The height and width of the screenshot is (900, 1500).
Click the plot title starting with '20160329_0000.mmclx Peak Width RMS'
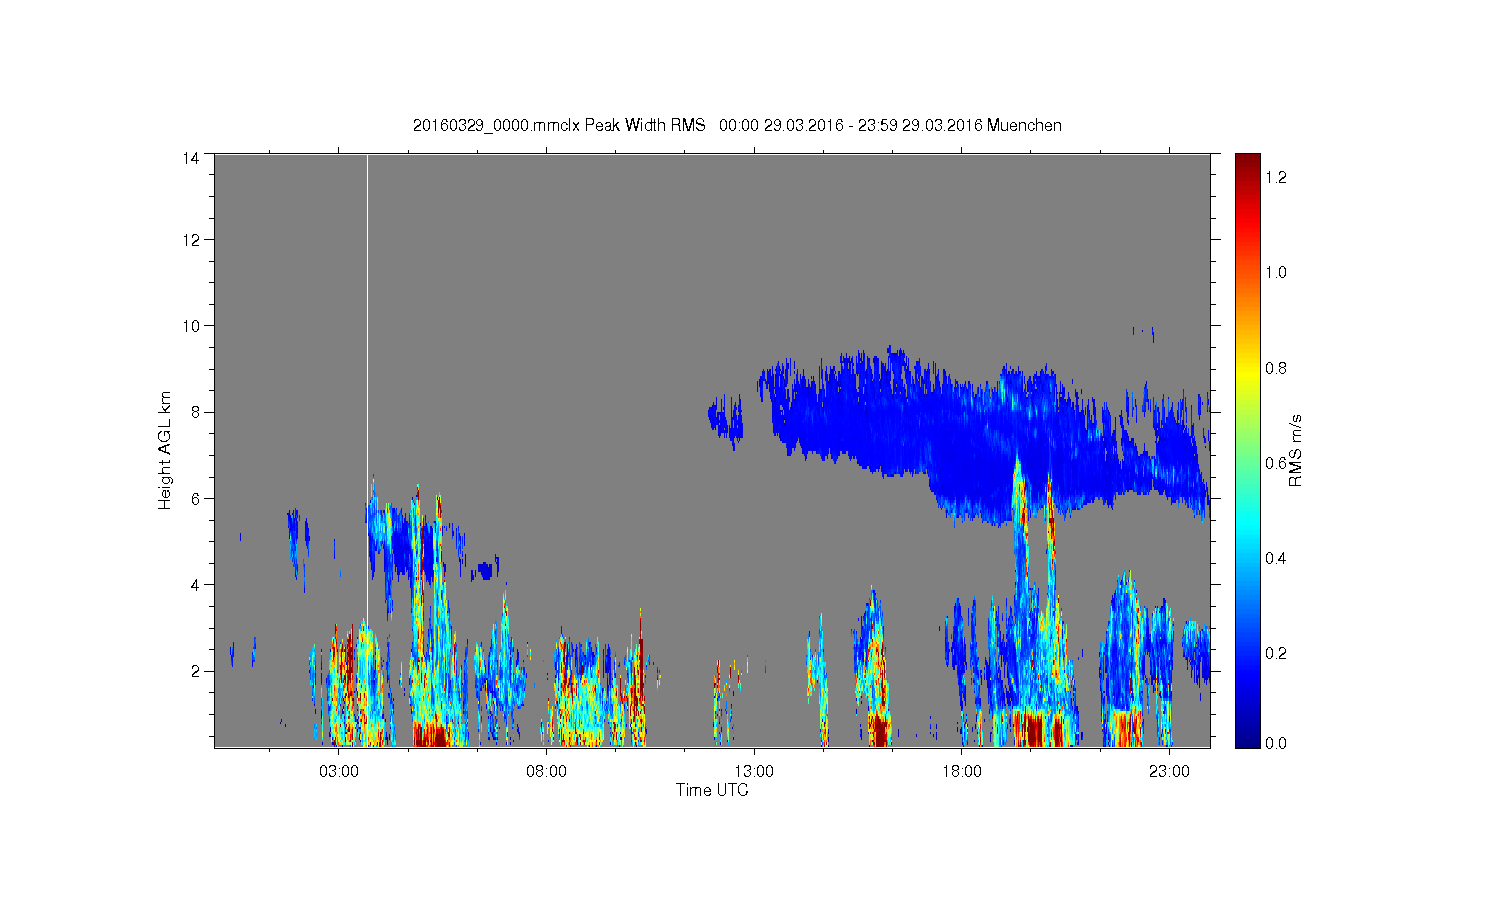point(737,125)
